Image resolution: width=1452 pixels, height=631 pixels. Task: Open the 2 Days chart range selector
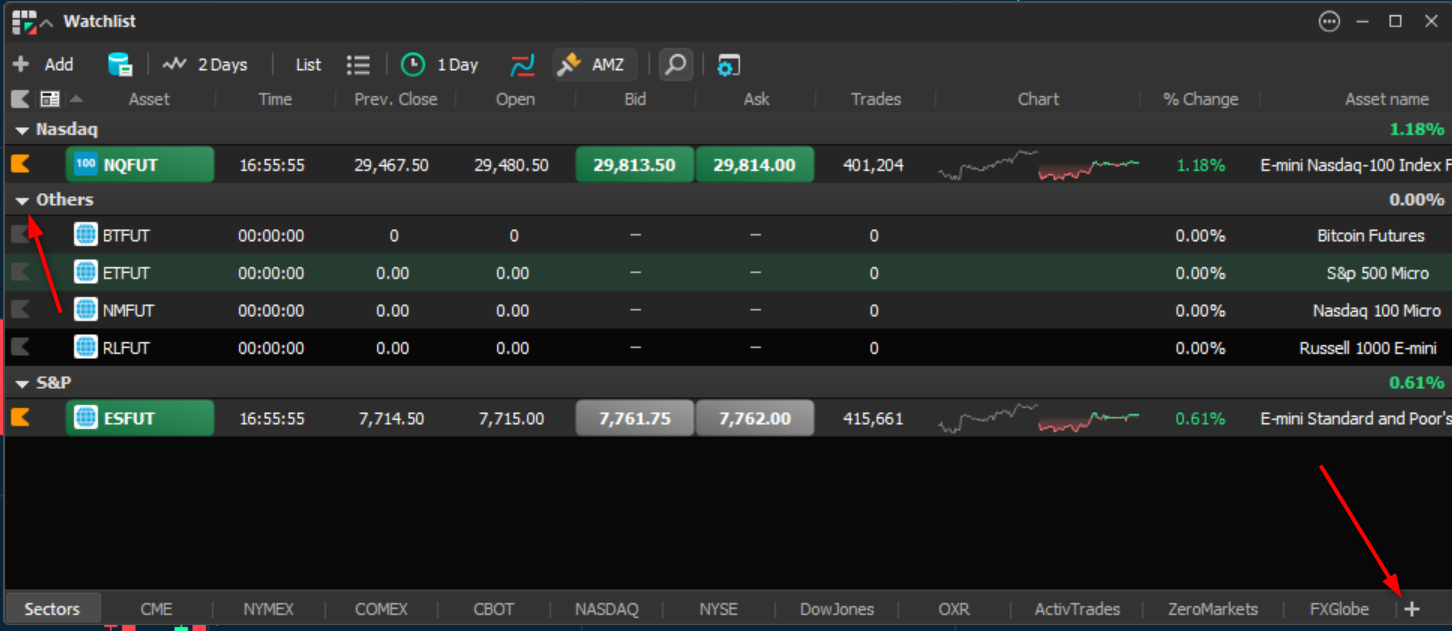(x=205, y=65)
